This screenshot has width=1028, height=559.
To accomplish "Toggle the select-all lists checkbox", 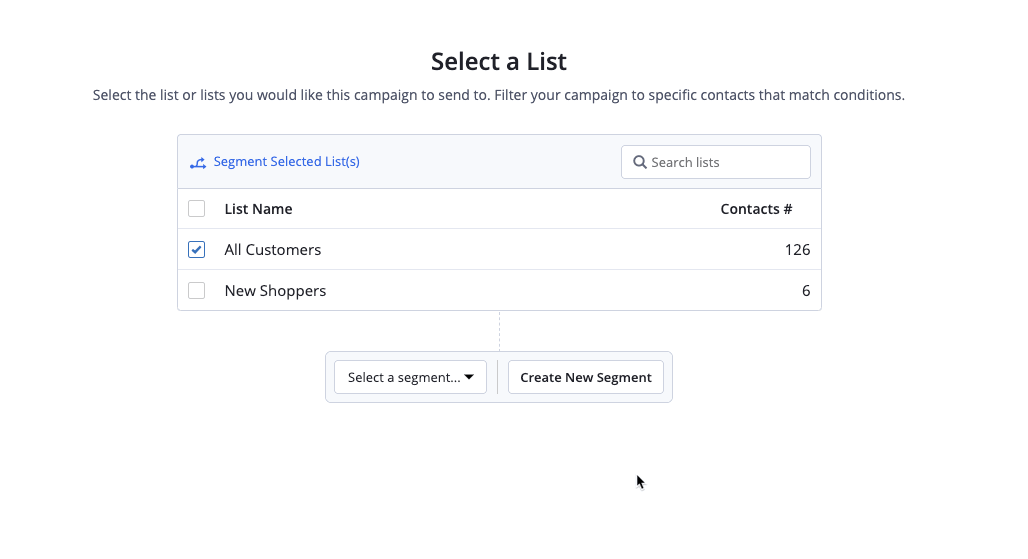I will pyautogui.click(x=197, y=208).
